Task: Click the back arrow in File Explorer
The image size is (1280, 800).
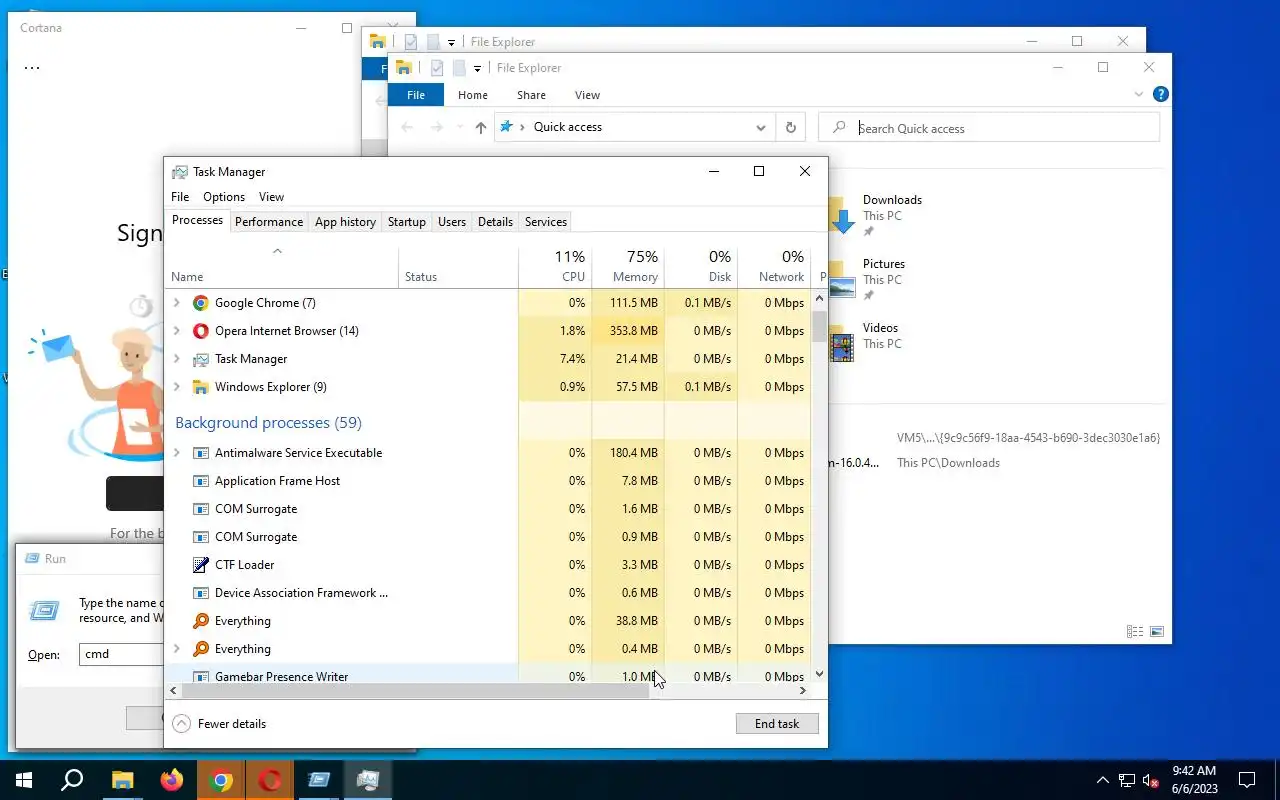Action: pos(407,127)
